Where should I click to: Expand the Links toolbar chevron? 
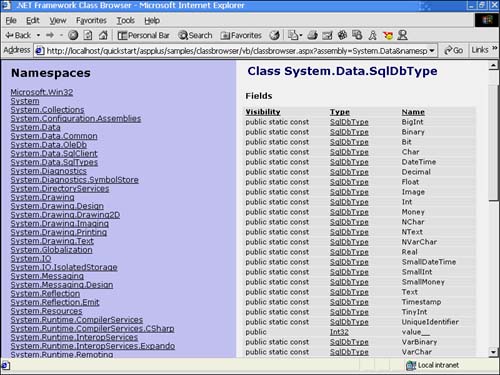[495, 49]
